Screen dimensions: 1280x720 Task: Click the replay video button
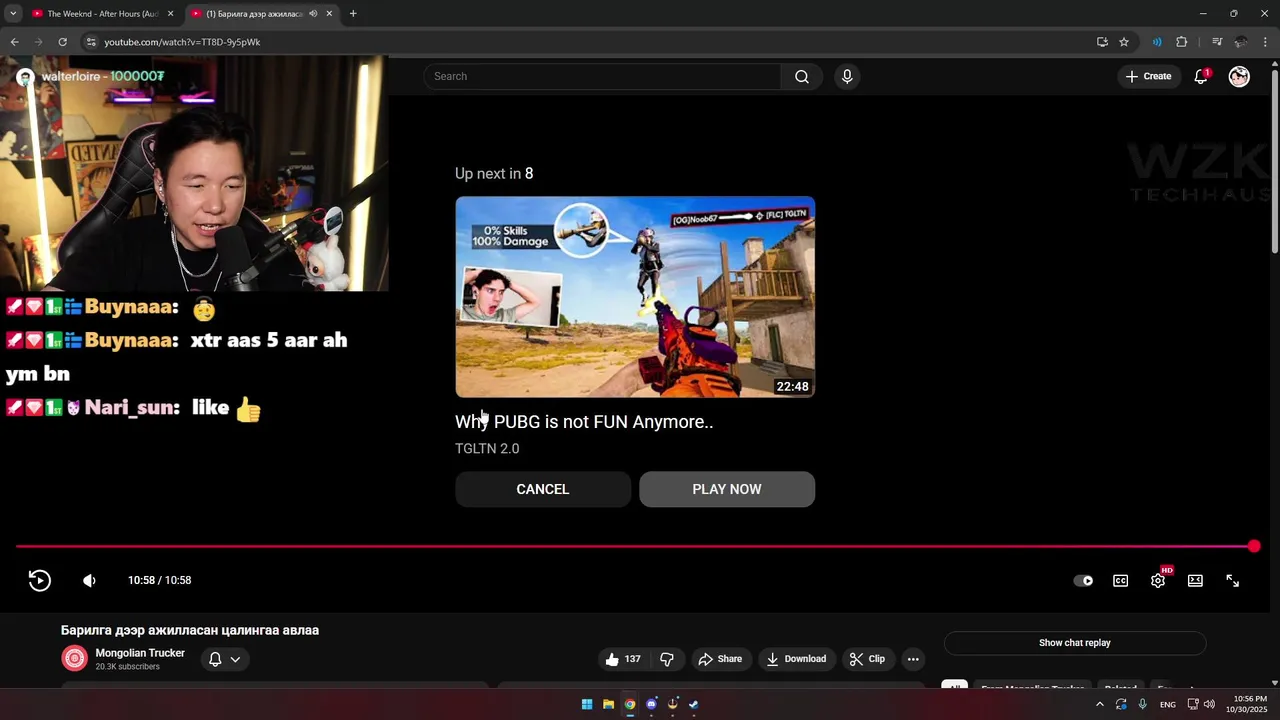(39, 580)
